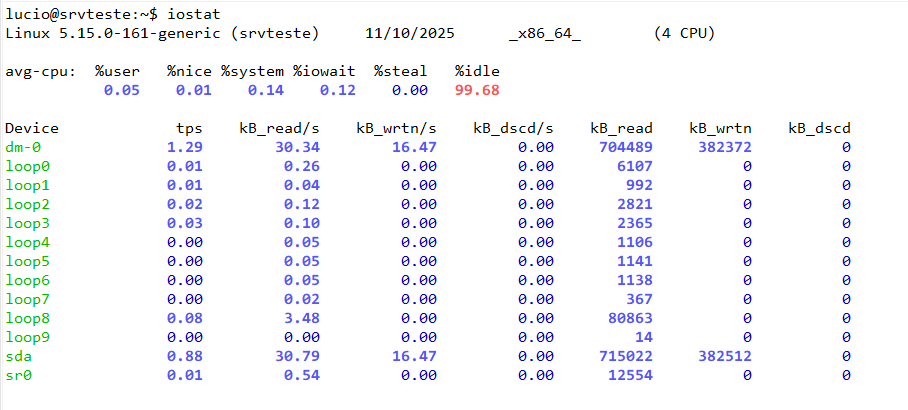Viewport: 908px width, 410px height.
Task: Click the %idle value 99.68
Action: click(x=477, y=90)
